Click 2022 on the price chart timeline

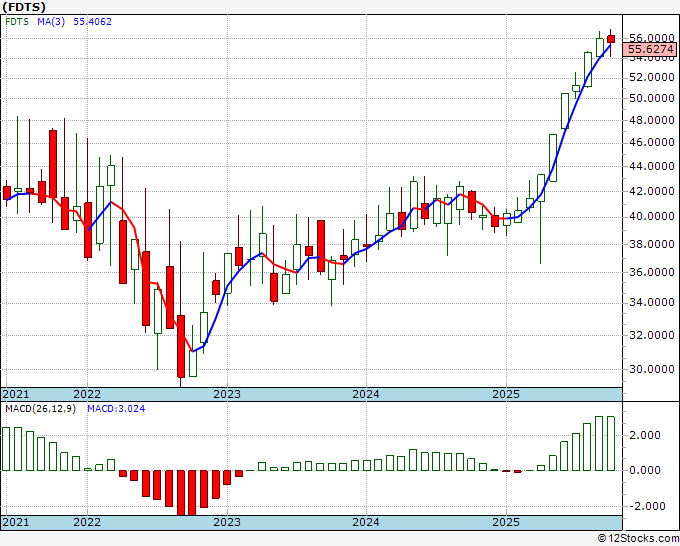click(87, 394)
